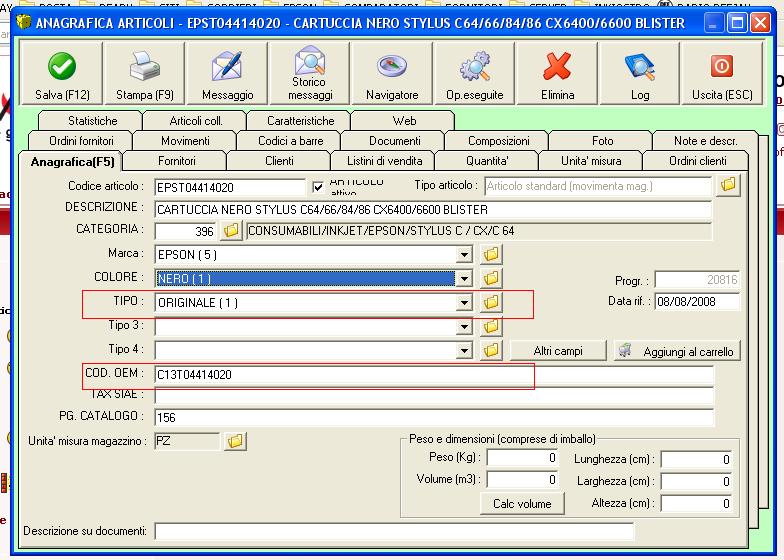Click Aggiungi al carrello button
Image resolution: width=784 pixels, height=560 pixels.
678,351
